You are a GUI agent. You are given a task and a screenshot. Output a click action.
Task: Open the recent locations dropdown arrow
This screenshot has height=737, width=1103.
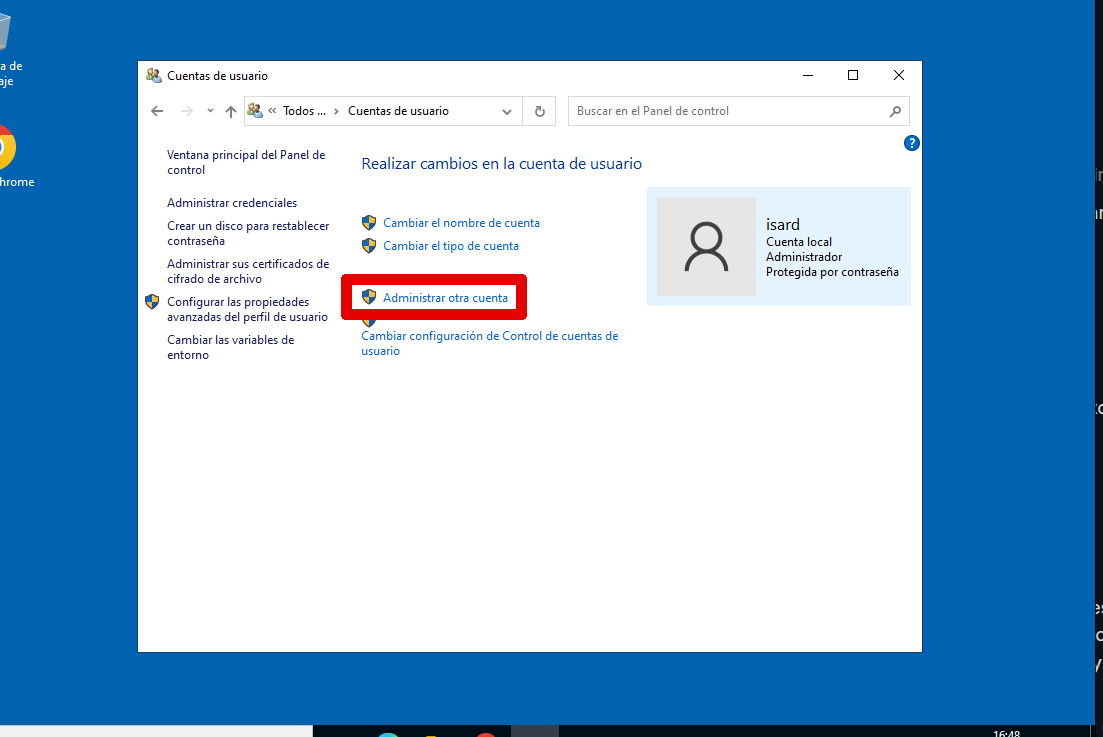click(210, 111)
